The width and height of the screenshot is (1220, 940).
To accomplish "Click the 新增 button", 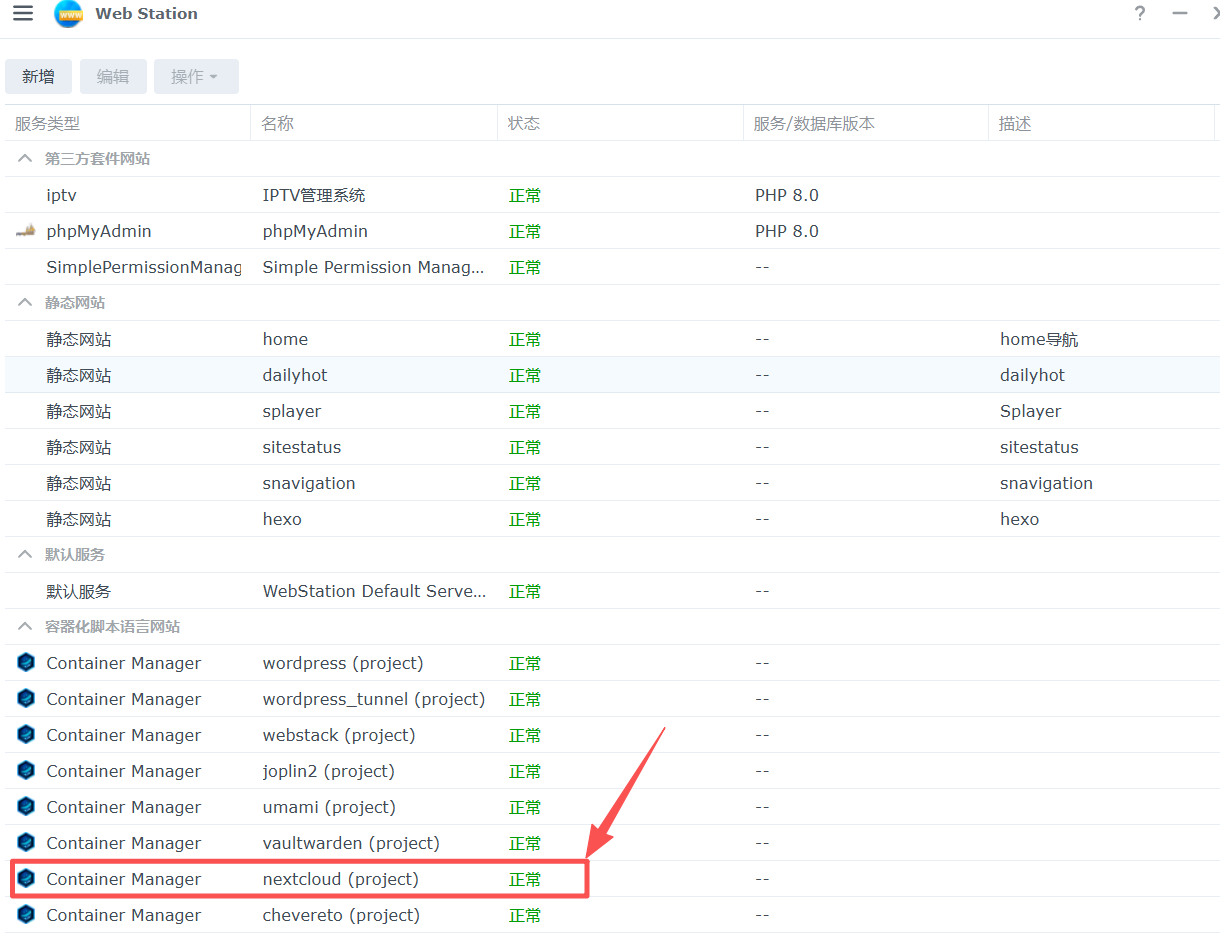I will 39,77.
